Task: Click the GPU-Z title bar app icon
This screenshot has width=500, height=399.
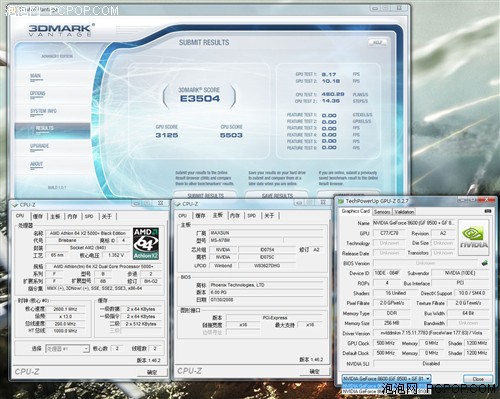Action: click(341, 201)
